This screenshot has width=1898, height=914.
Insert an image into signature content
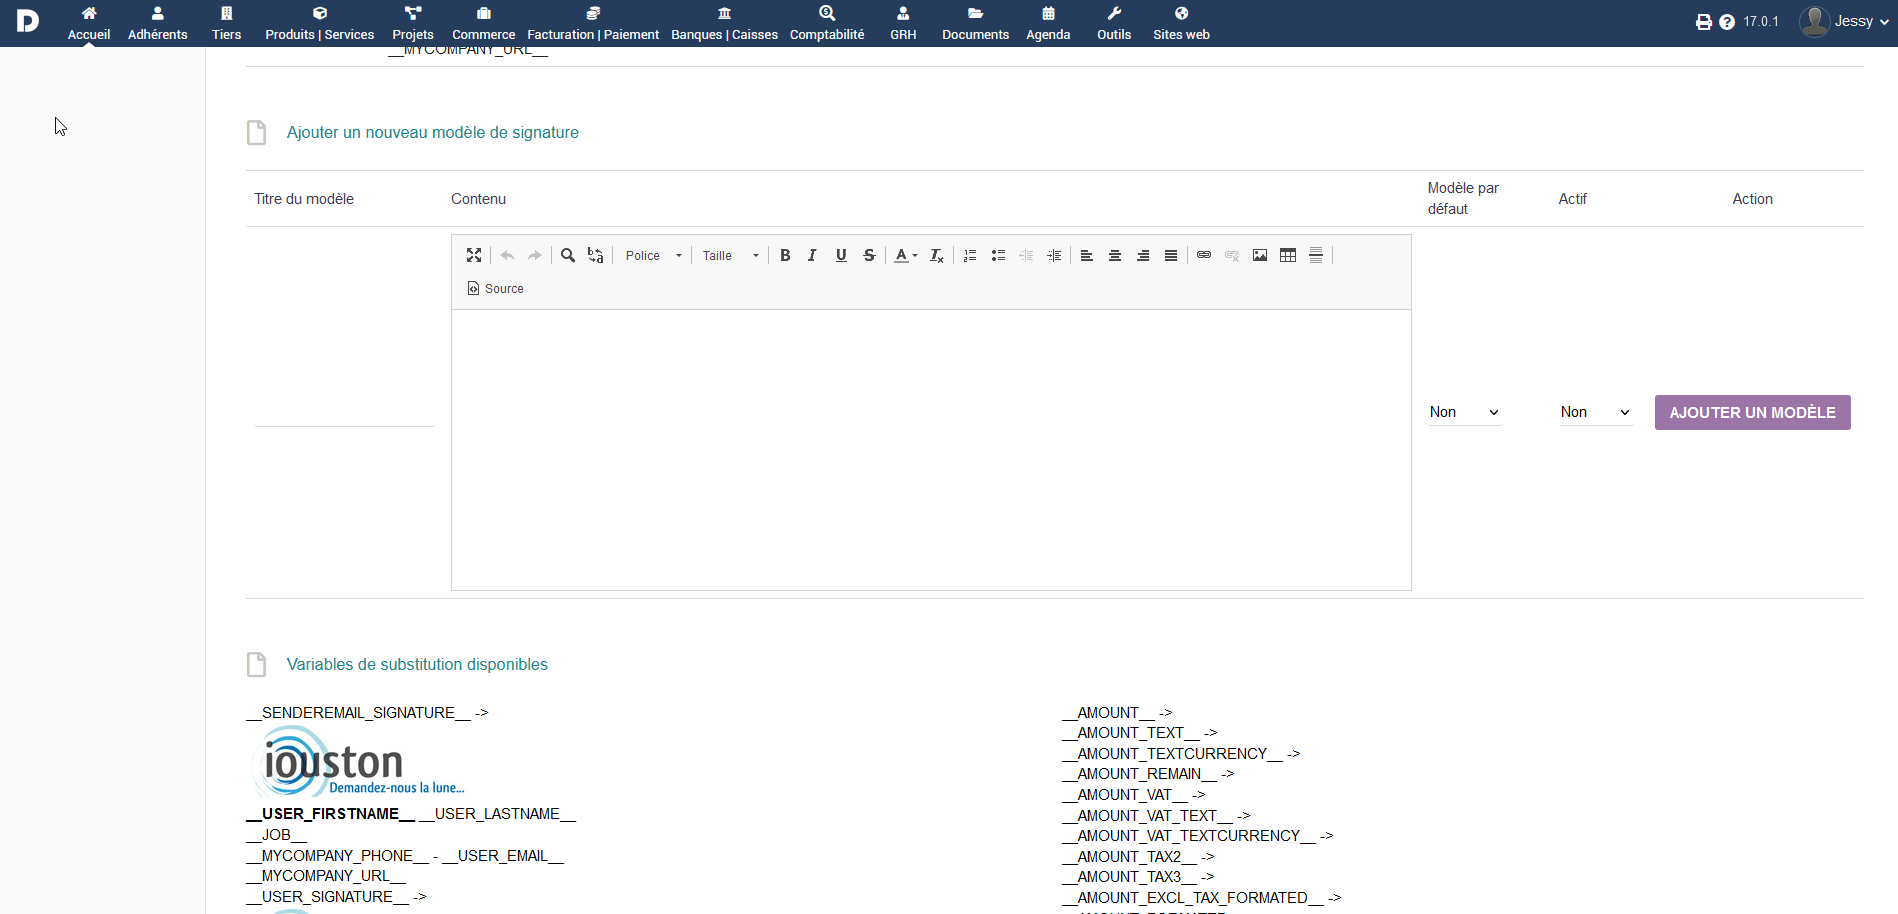1260,256
